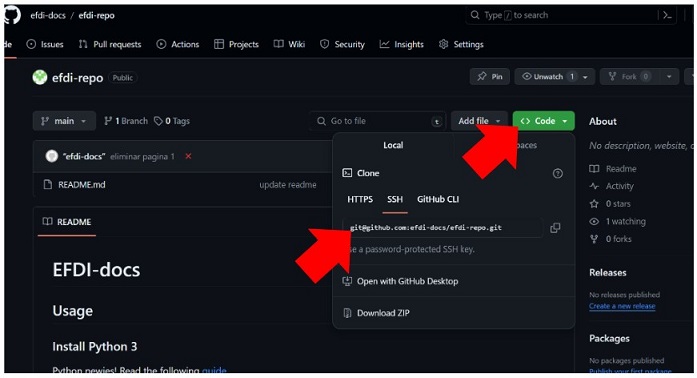The width and height of the screenshot is (697, 378).
Task: Copy the SSH clone URL
Action: pos(555,228)
